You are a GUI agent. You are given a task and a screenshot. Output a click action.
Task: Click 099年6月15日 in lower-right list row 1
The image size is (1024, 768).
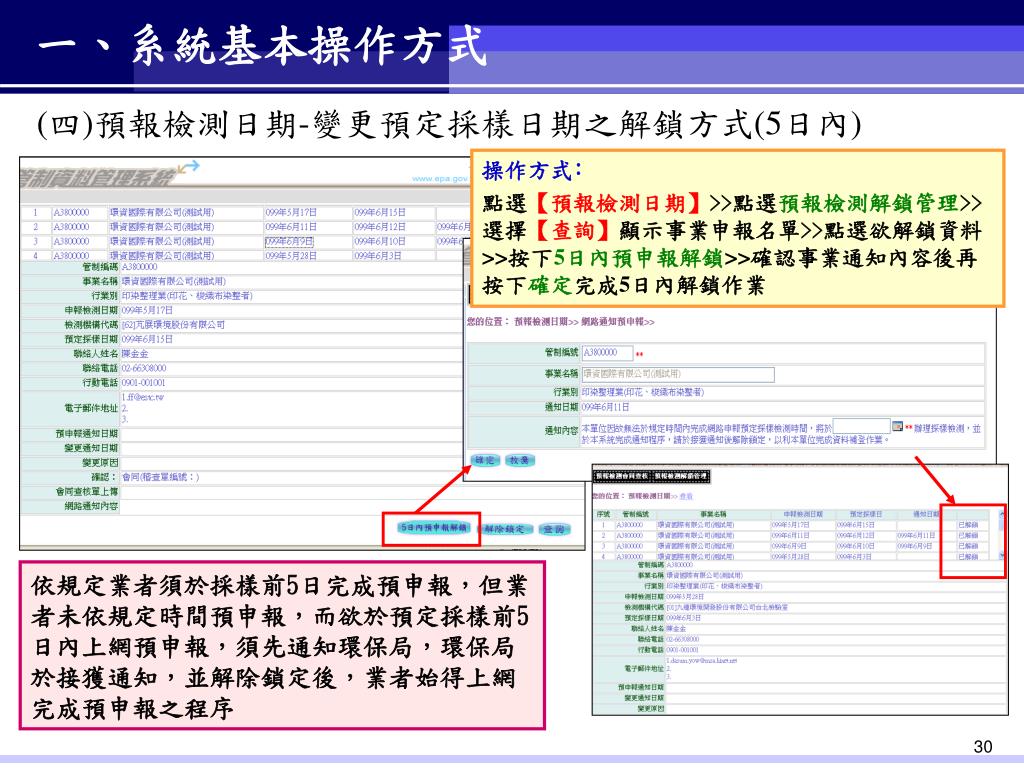pyautogui.click(x=856, y=525)
